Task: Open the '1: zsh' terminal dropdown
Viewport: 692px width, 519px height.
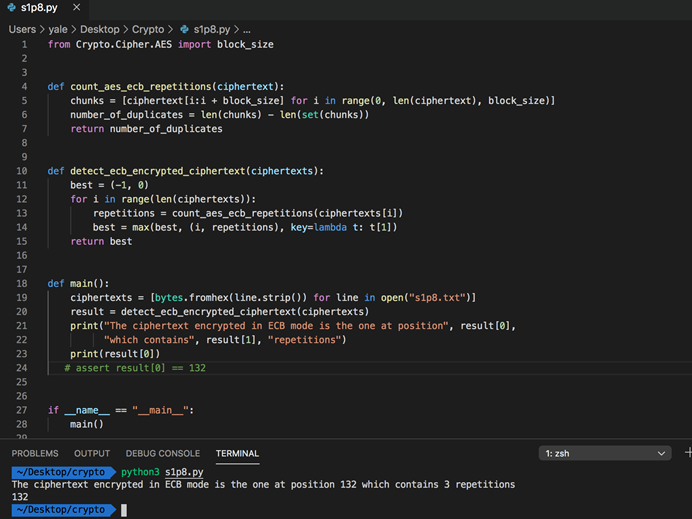Action: [x=605, y=453]
